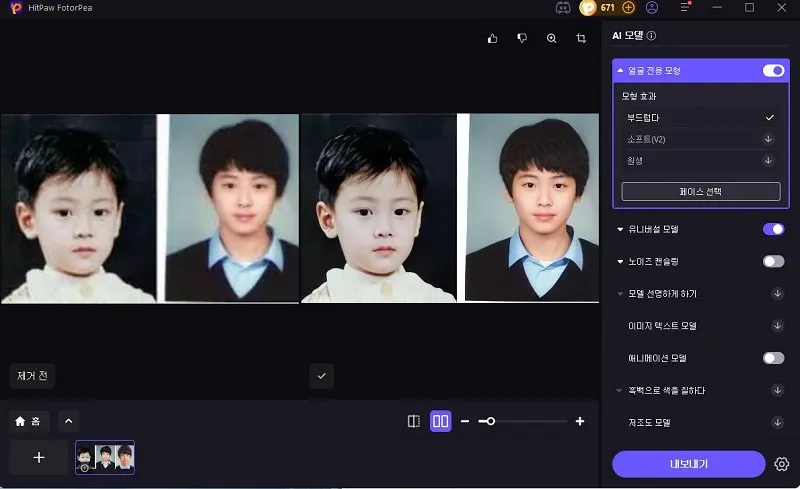Click the 소프트(V2) option text
Screen dimensions: 800x489
pos(646,139)
